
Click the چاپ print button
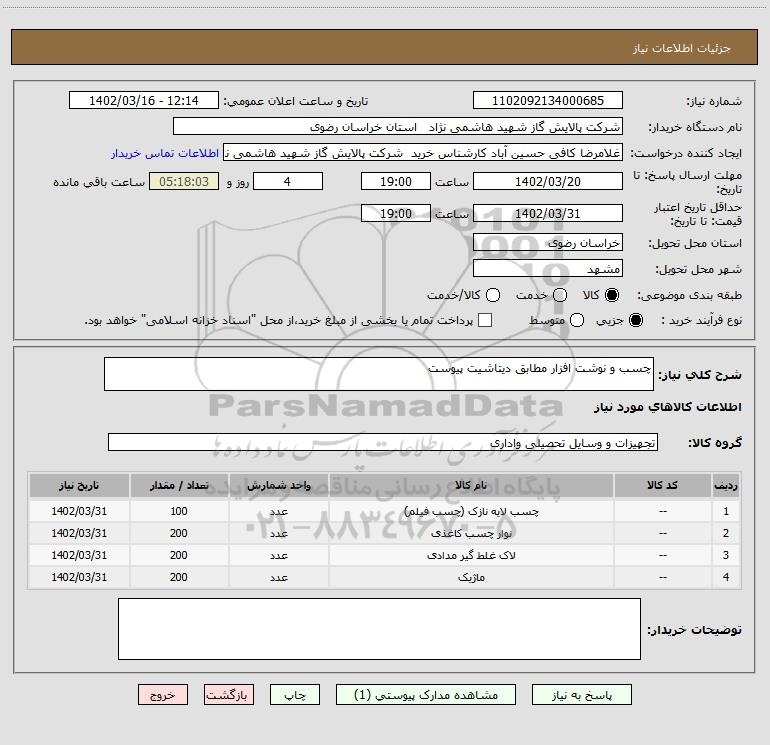(295, 695)
